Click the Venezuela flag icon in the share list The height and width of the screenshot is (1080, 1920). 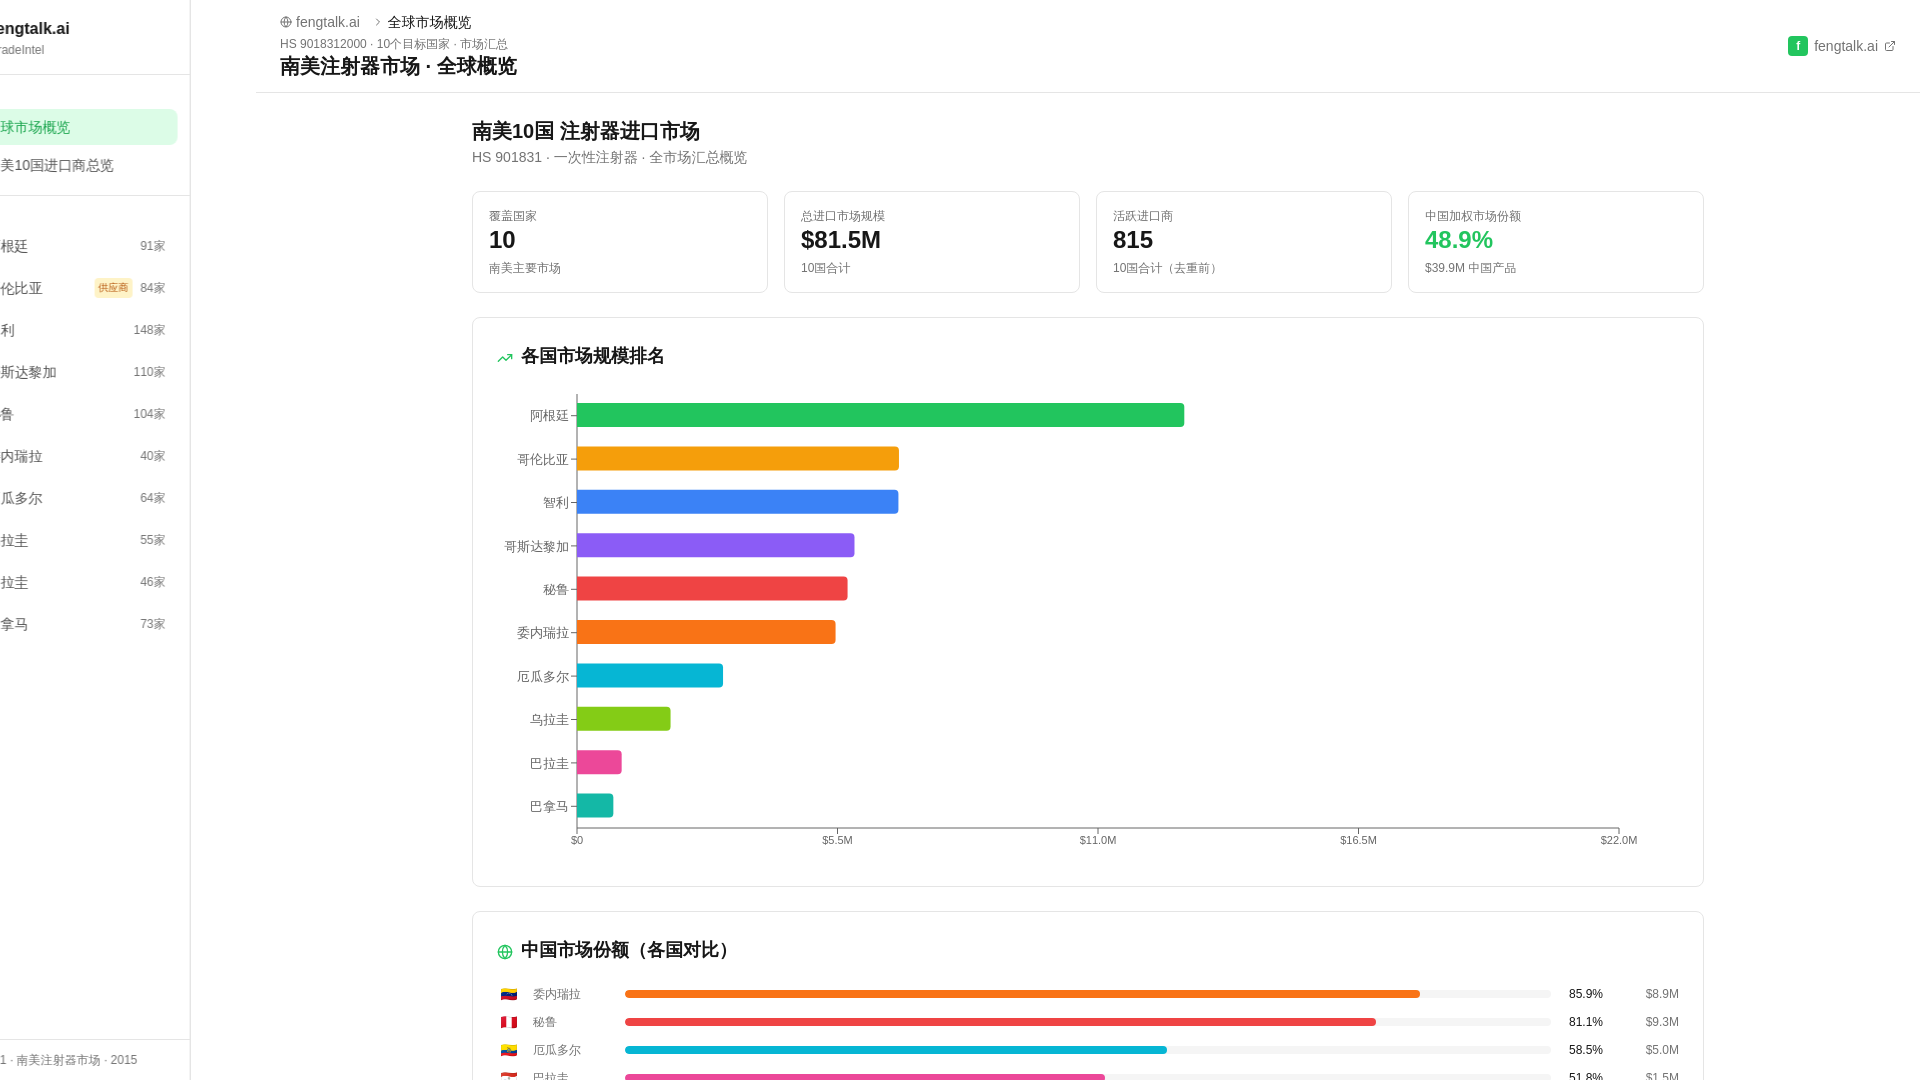pyautogui.click(x=509, y=994)
